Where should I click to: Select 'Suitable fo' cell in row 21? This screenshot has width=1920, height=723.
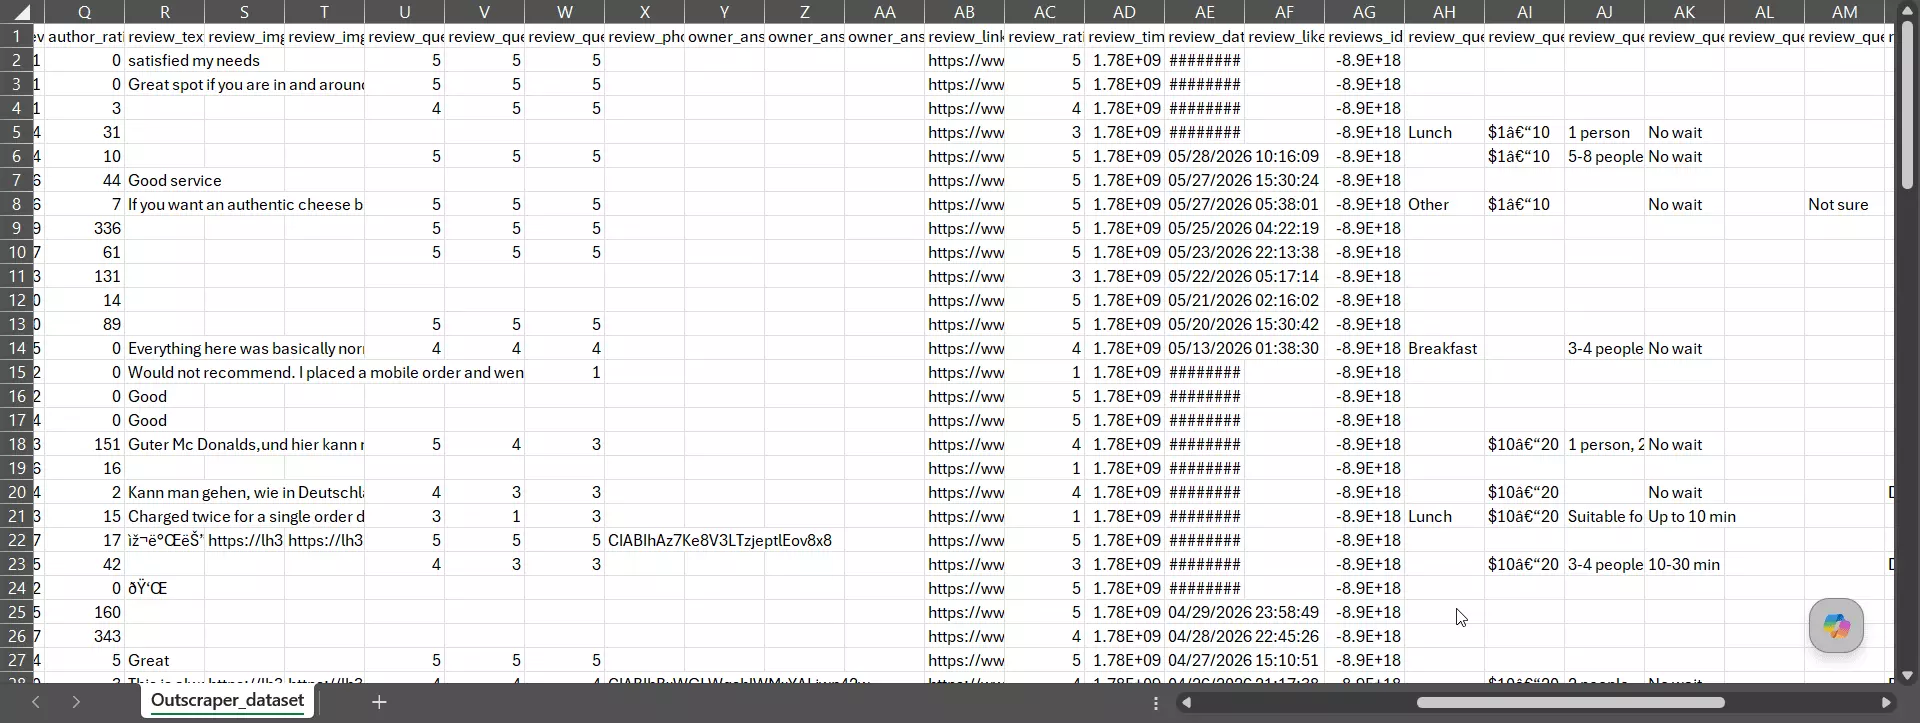[x=1605, y=516]
